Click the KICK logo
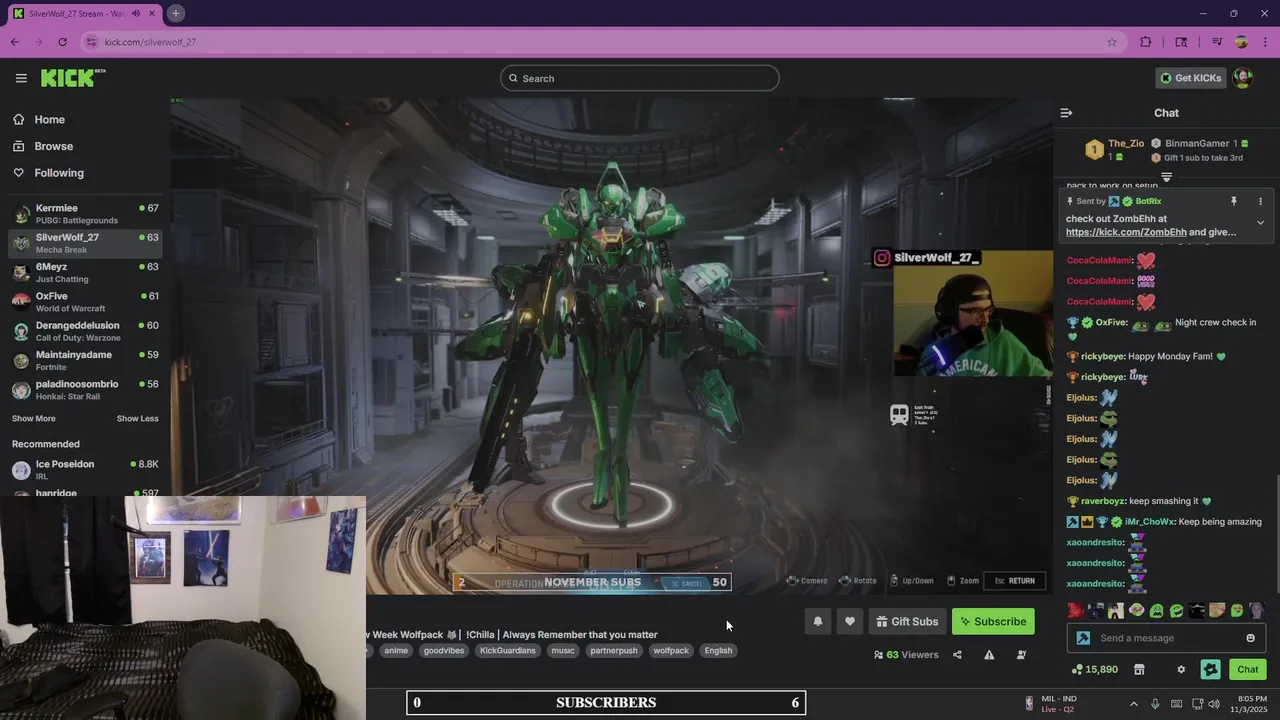The height and width of the screenshot is (720, 1280). 73,78
